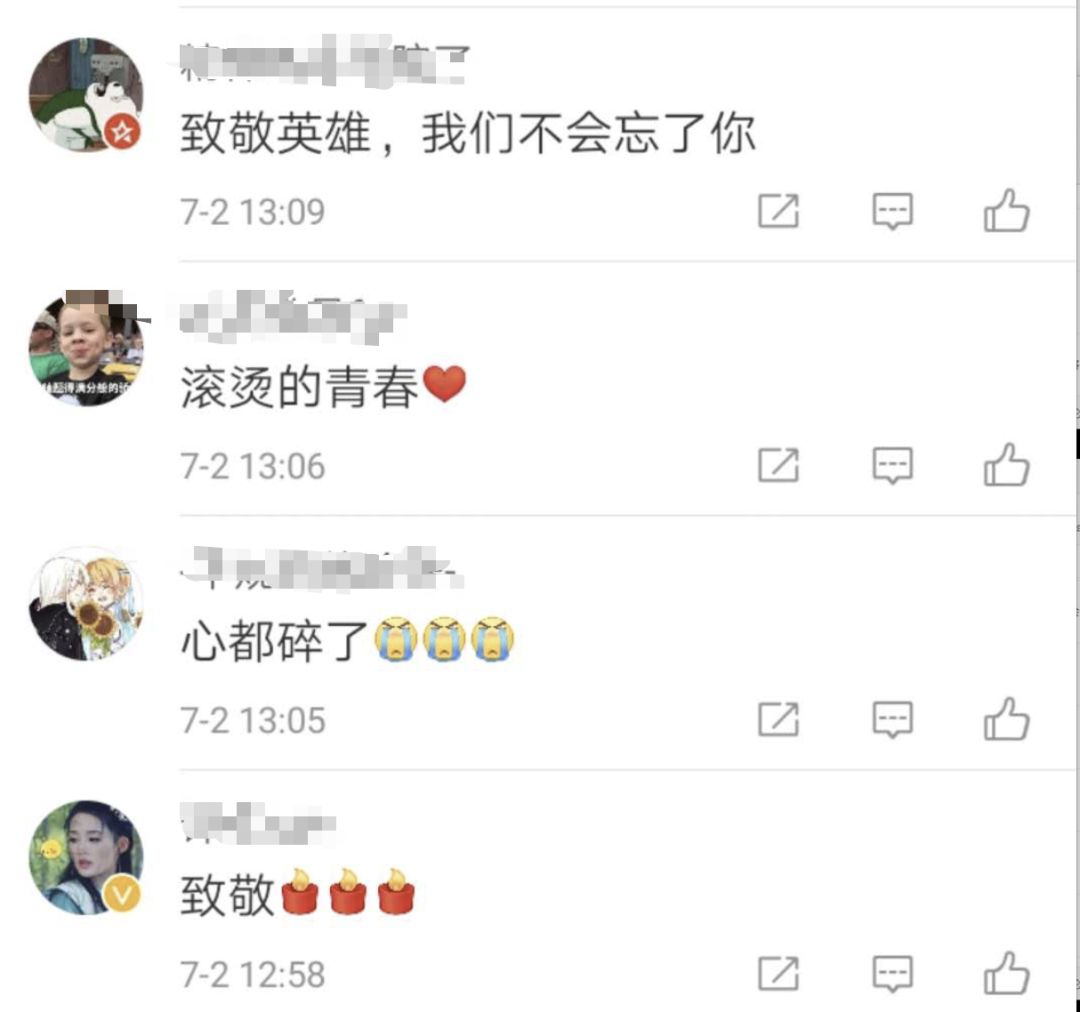The height and width of the screenshot is (1012, 1080).
Task: Open username above 致敬英雄 comment
Action: pyautogui.click(x=324, y=62)
